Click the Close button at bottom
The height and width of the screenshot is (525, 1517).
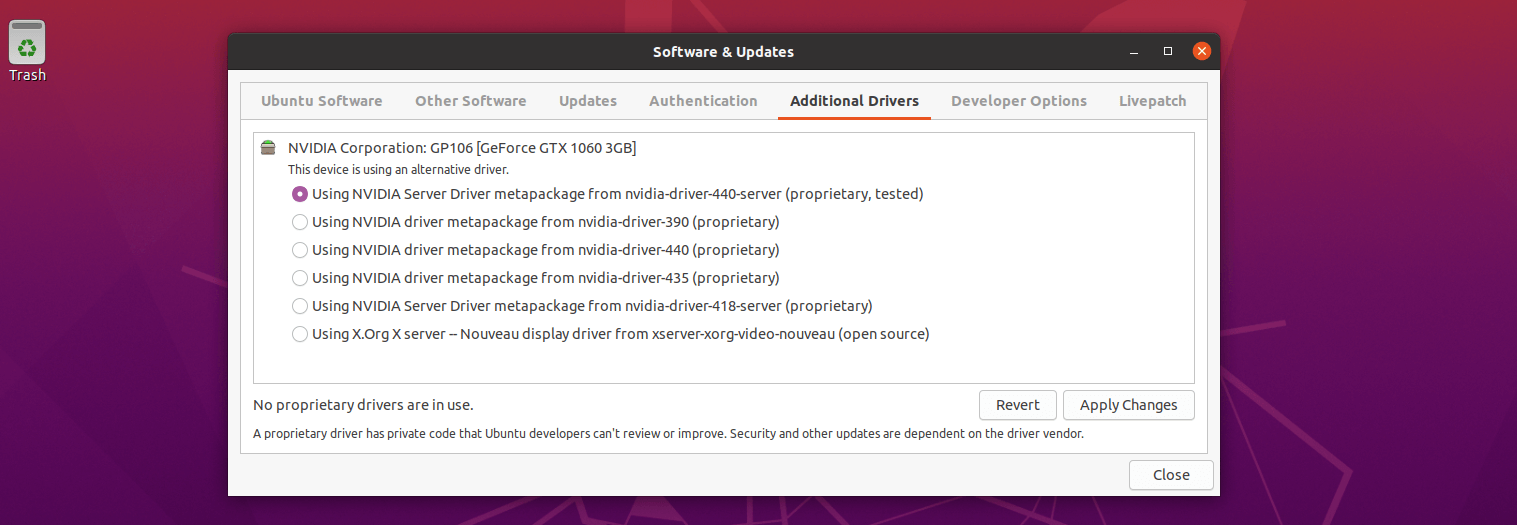1170,475
